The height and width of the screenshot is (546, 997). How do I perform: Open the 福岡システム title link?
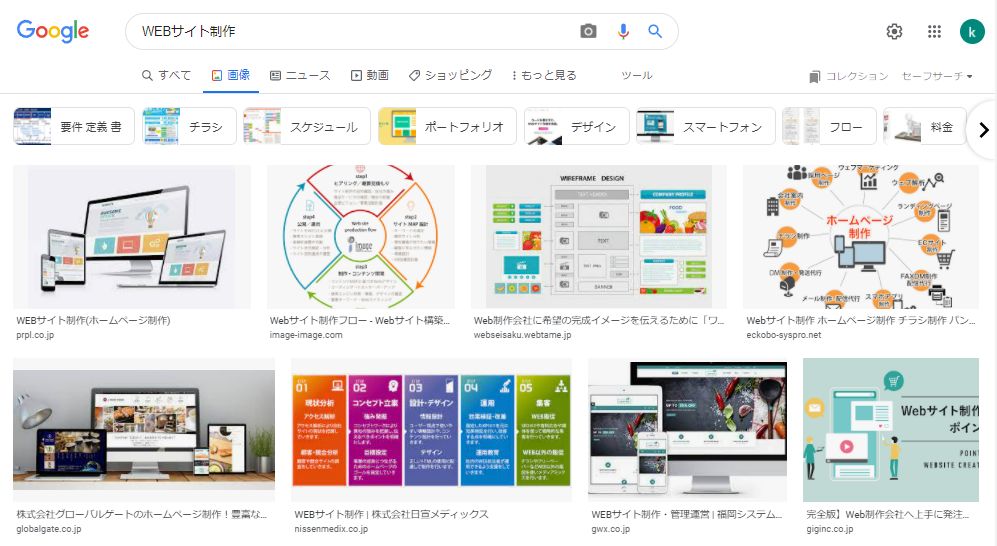pos(687,514)
